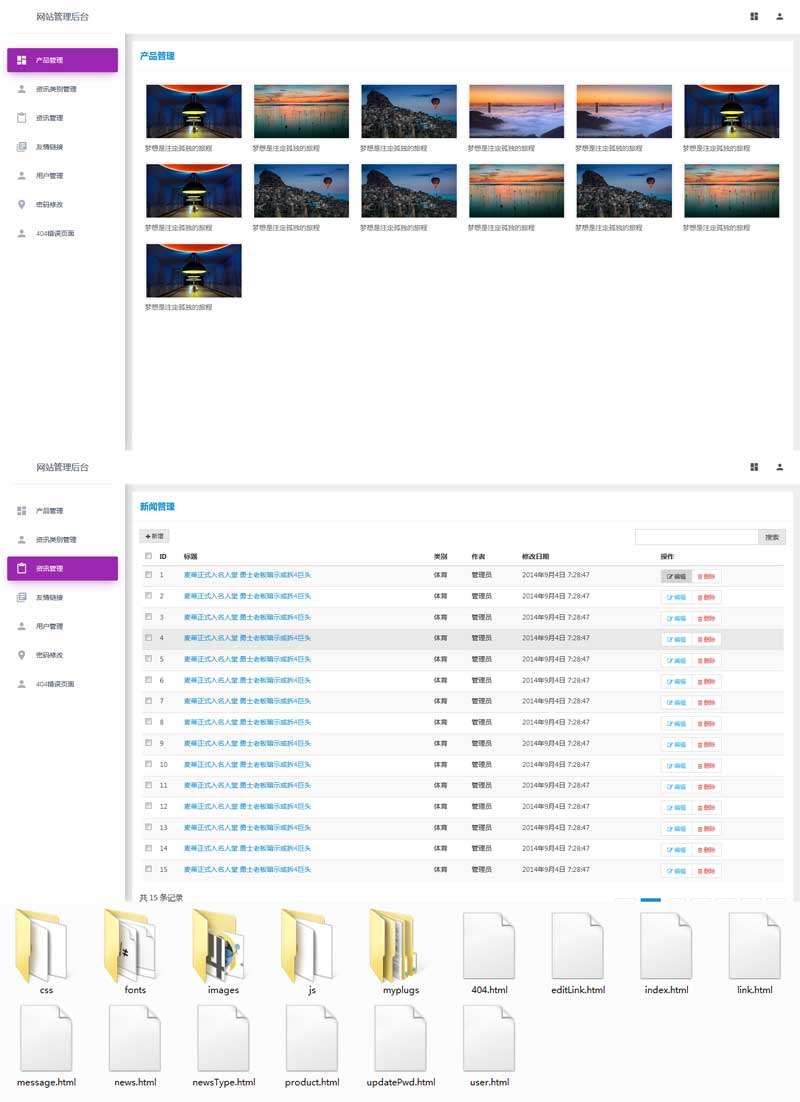800x1102 pixels.
Task: Click the product.html file icon
Action: point(311,1038)
